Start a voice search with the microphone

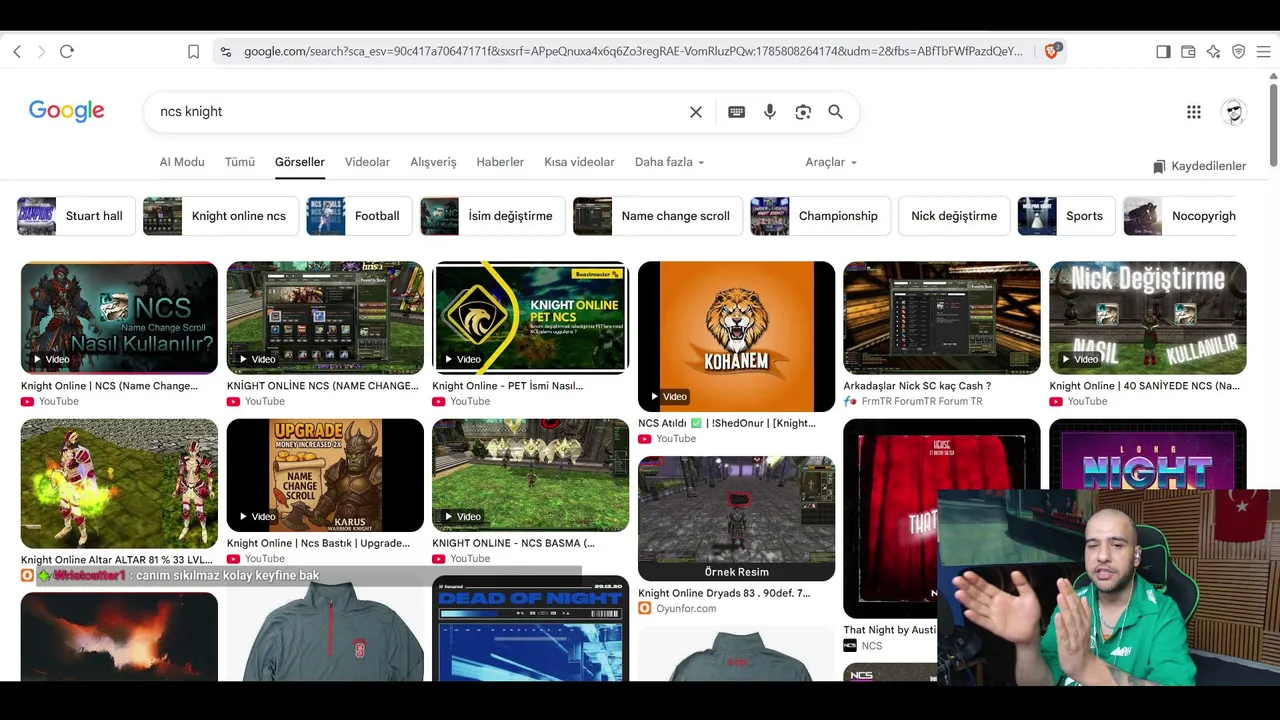click(770, 112)
